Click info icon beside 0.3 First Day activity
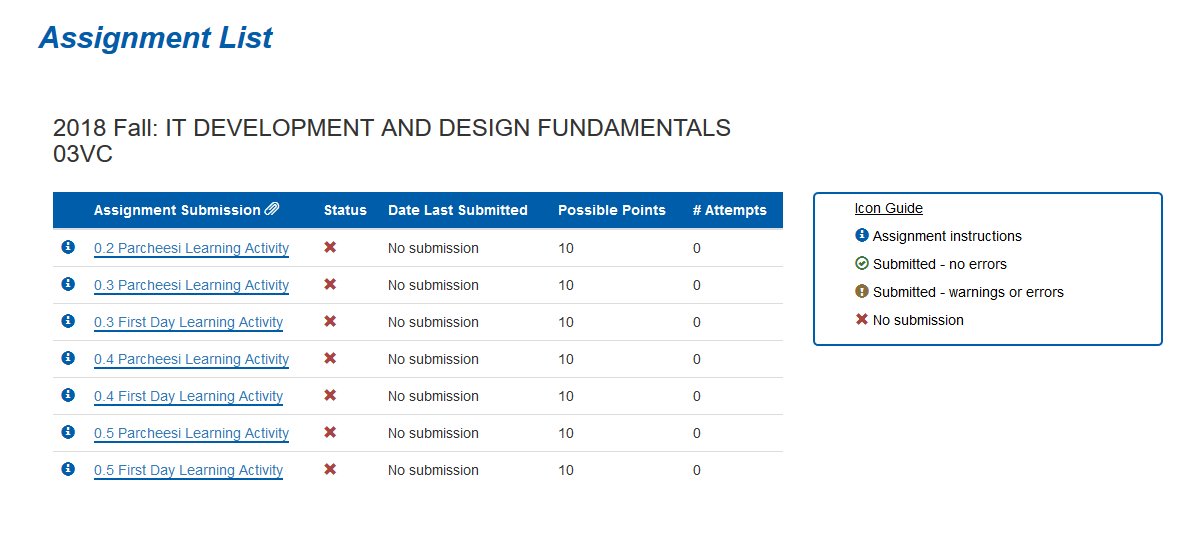Viewport: 1184px width, 543px height. coord(68,321)
